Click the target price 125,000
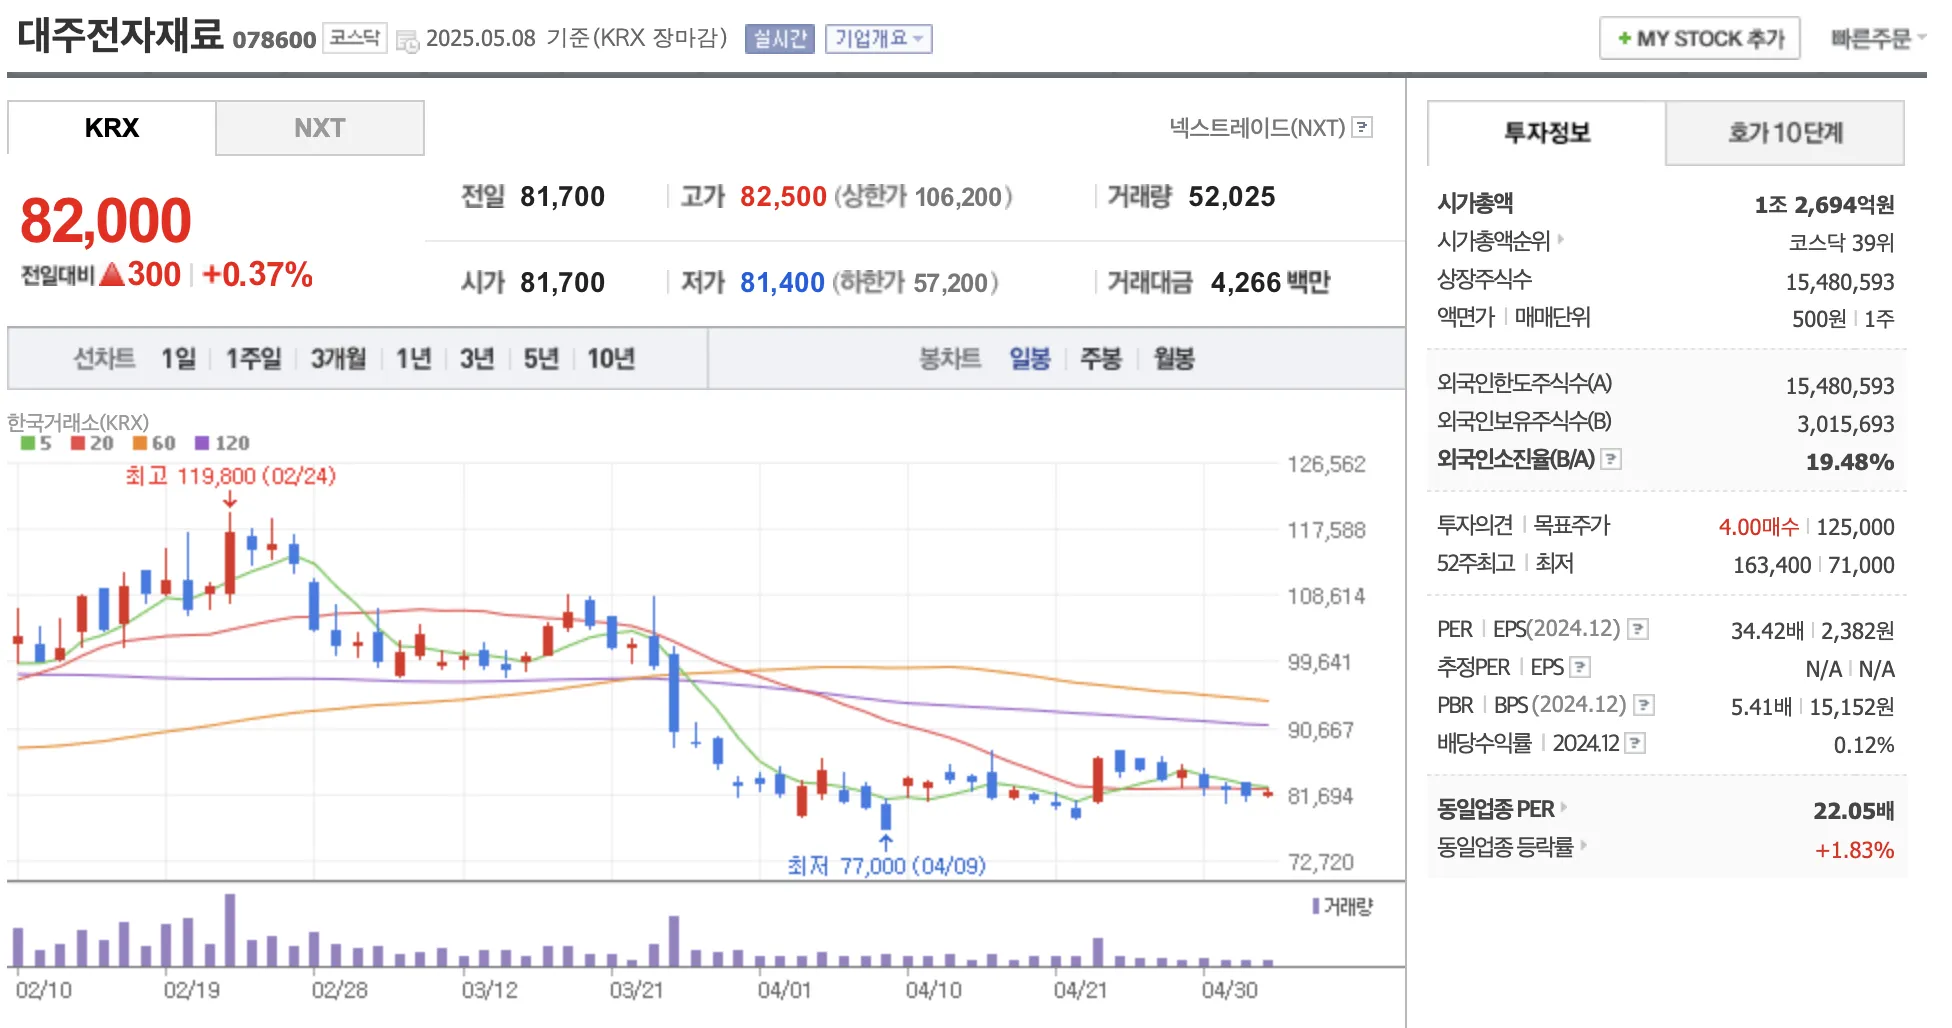The image size is (1952, 1028). 1855,526
